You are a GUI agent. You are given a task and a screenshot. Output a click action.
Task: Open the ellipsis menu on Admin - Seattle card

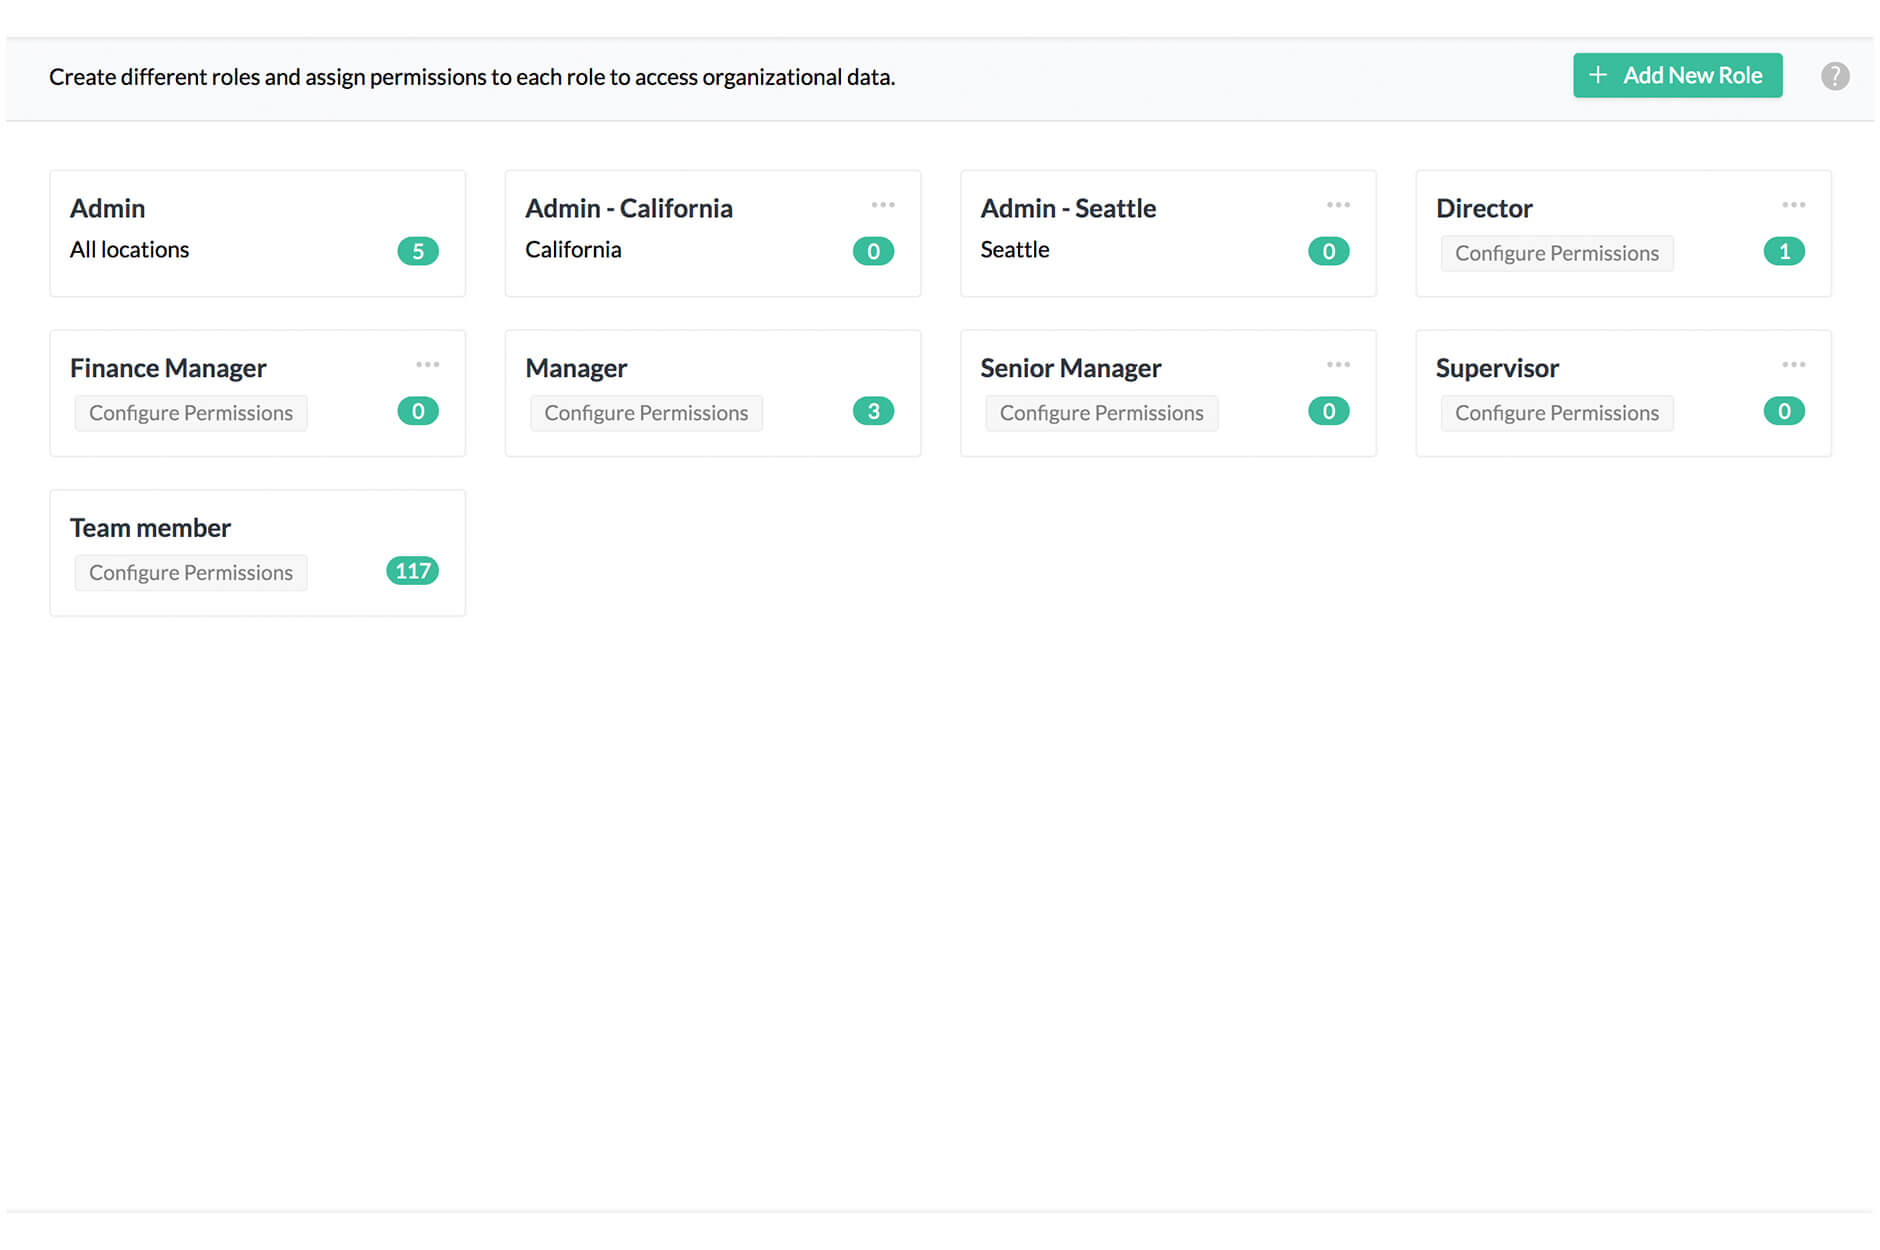pyautogui.click(x=1338, y=204)
